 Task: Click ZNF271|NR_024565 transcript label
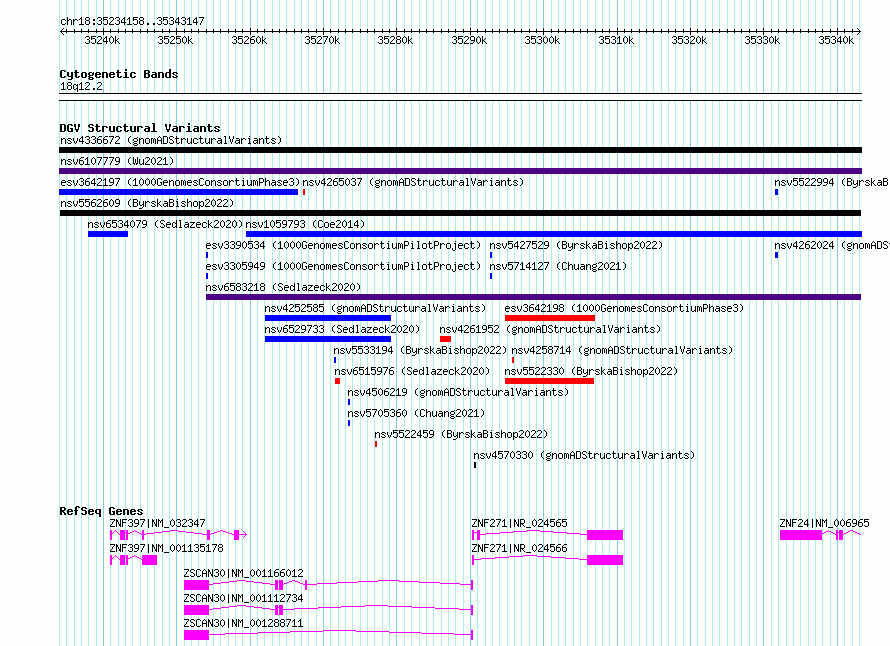pos(519,523)
